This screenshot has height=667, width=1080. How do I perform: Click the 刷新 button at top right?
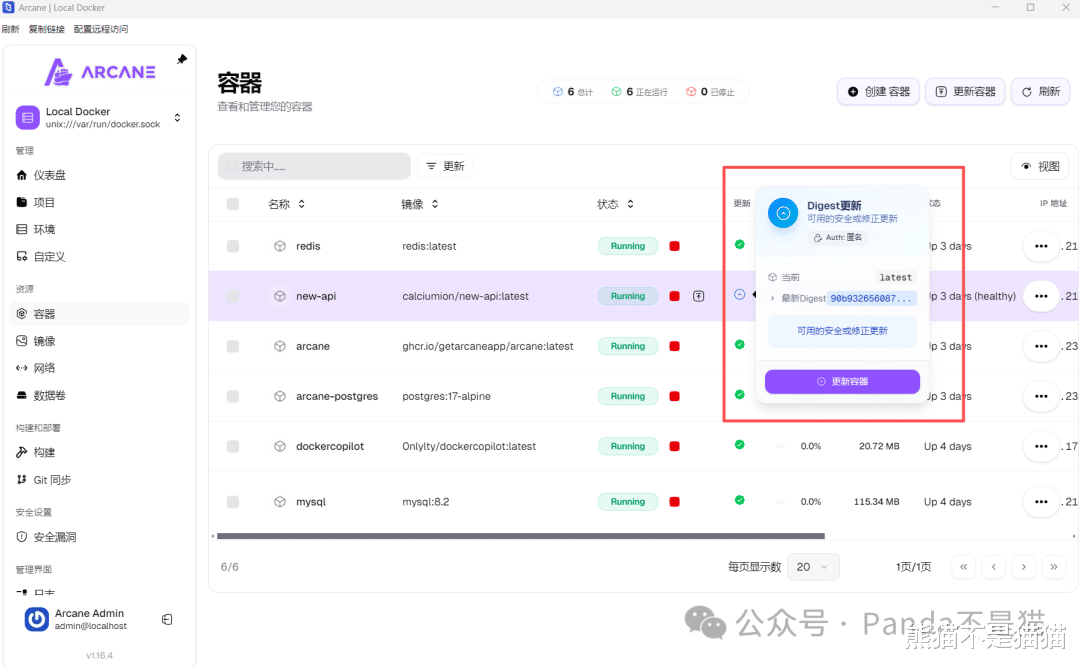1040,92
